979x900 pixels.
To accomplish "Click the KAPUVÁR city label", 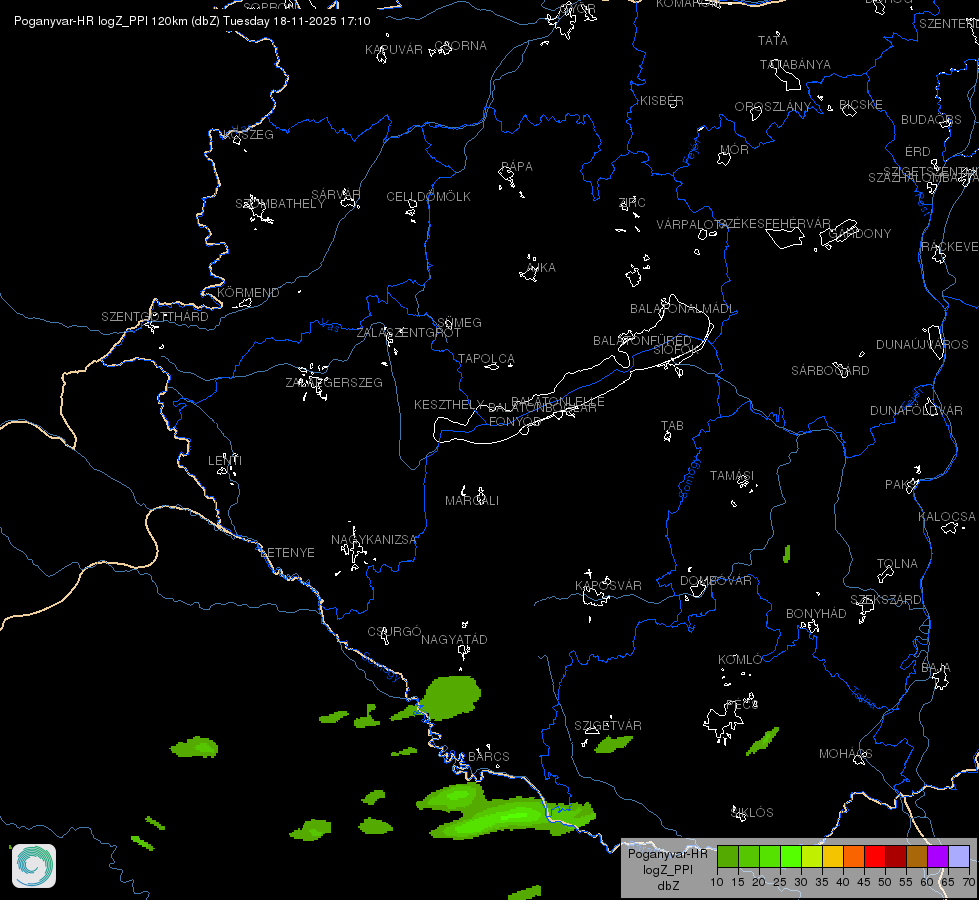I will 393,49.
